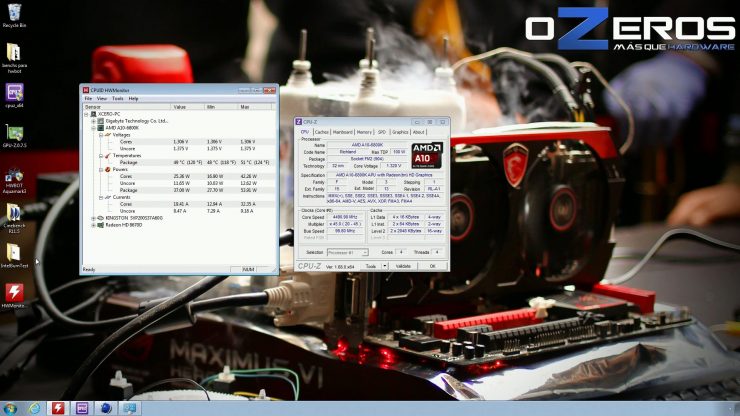Click the Gigabyte motherboard icon in the tree
The image size is (740, 416).
tap(101, 121)
